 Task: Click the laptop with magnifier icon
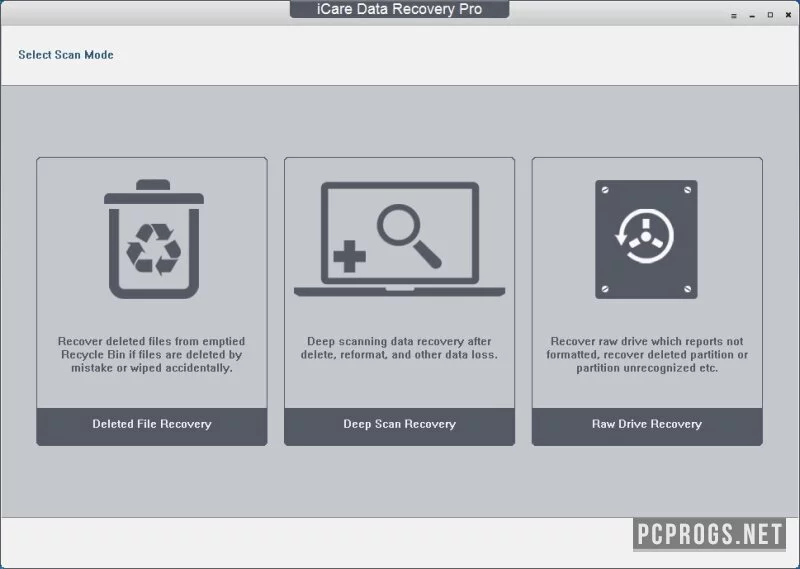click(399, 239)
